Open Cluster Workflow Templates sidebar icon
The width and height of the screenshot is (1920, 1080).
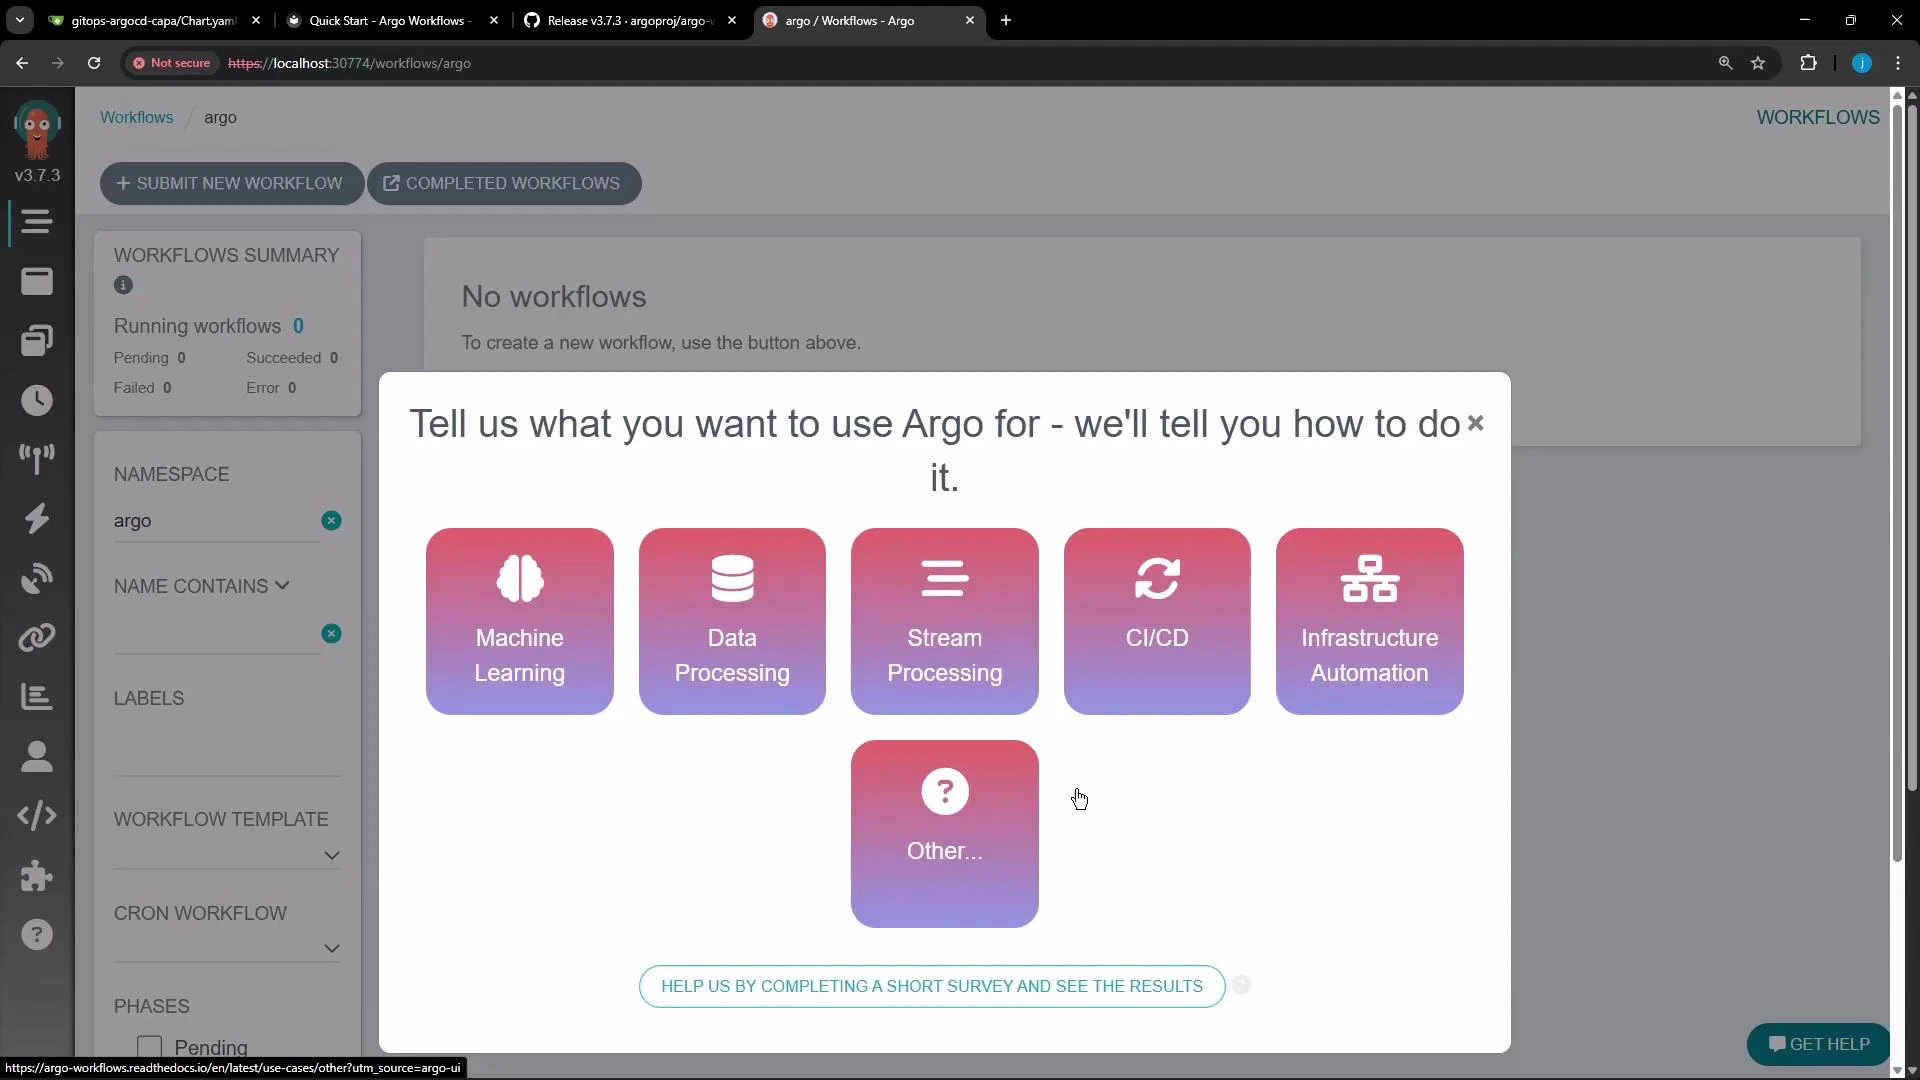click(x=37, y=340)
